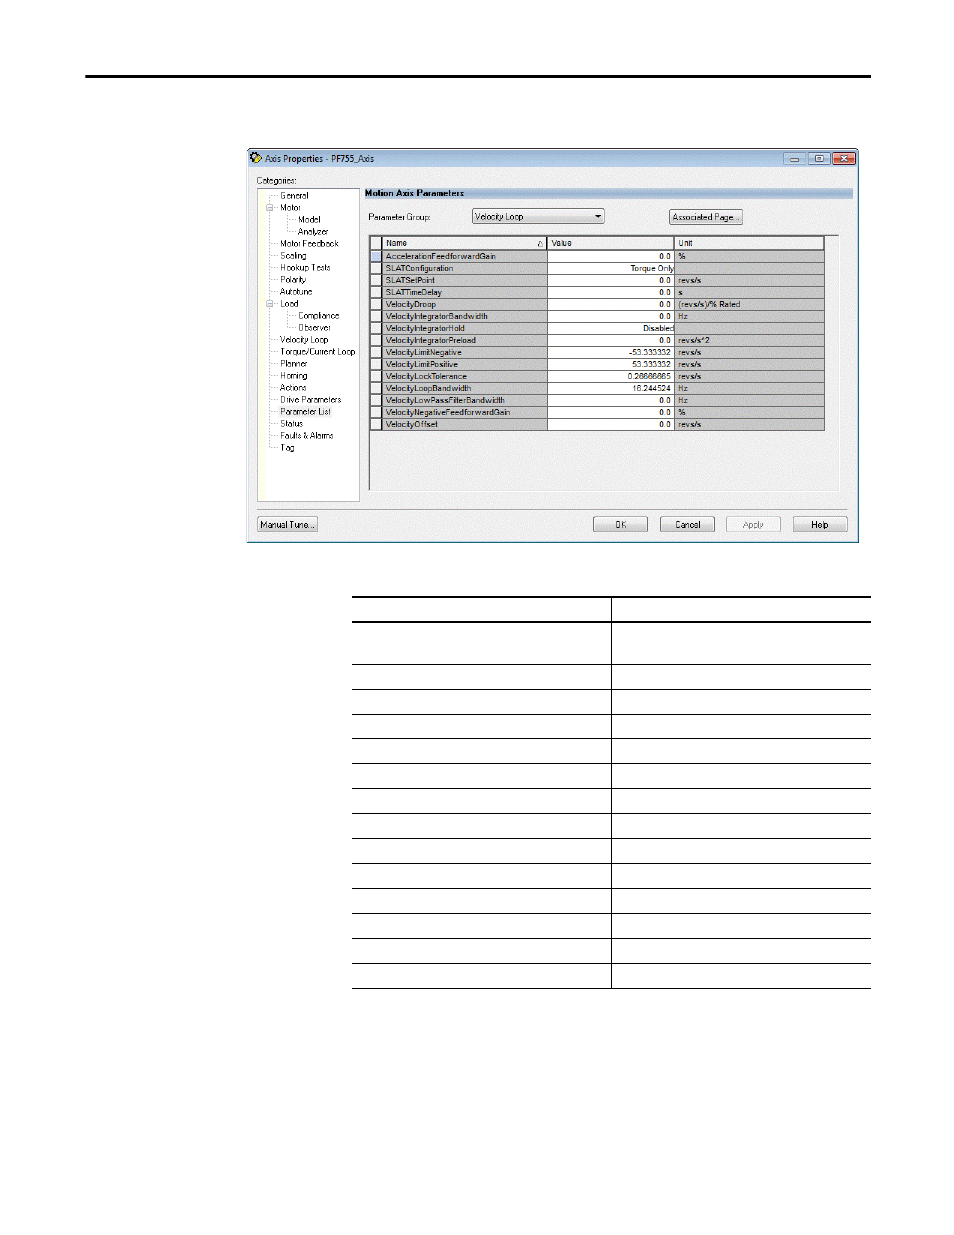Open Velocity Loop category

tap(304, 340)
